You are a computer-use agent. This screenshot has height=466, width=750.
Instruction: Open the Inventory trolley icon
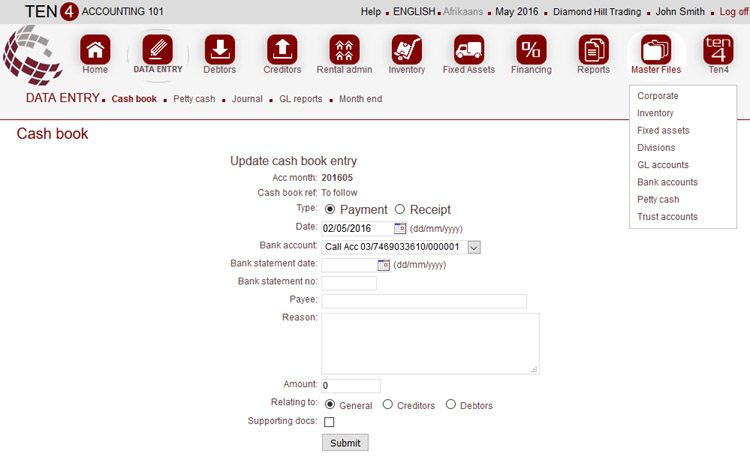coord(406,49)
